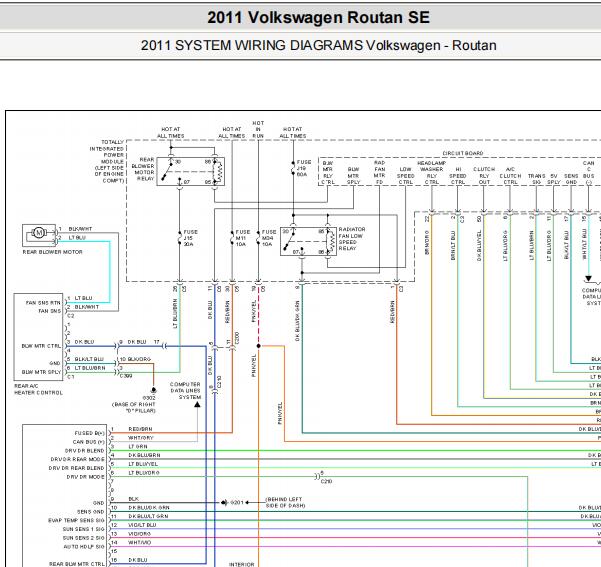This screenshot has height=567, width=601.
Task: Click the upward arrow below Computer Data Lines System
Action: point(197,404)
